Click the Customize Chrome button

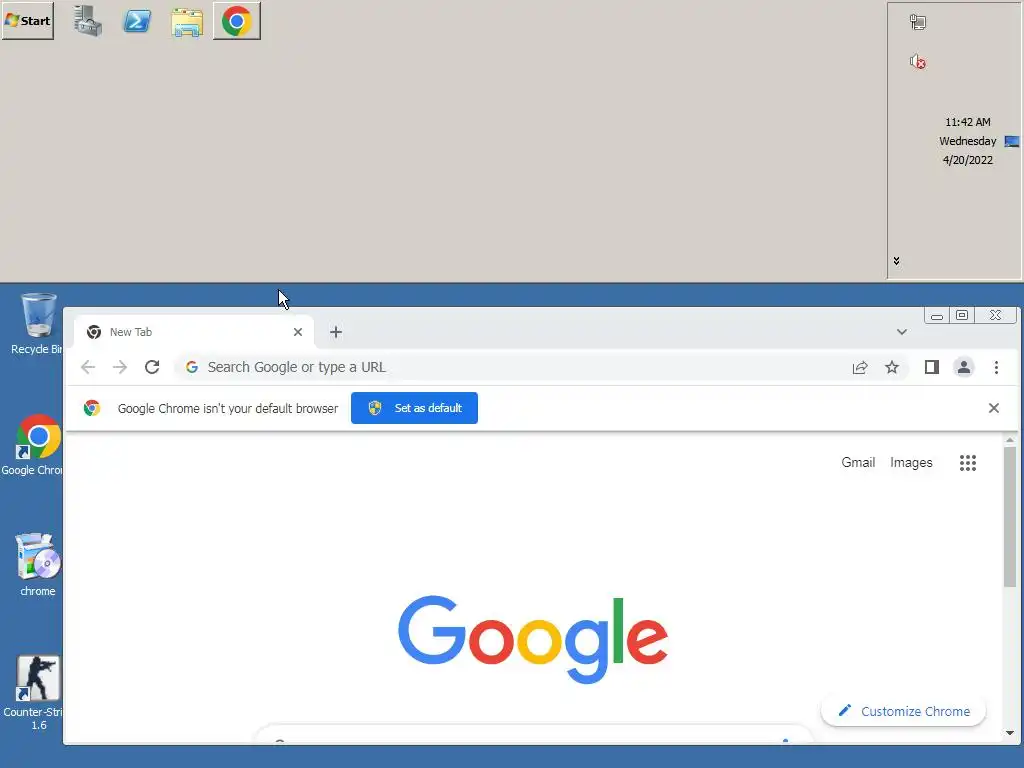pyautogui.click(x=904, y=711)
